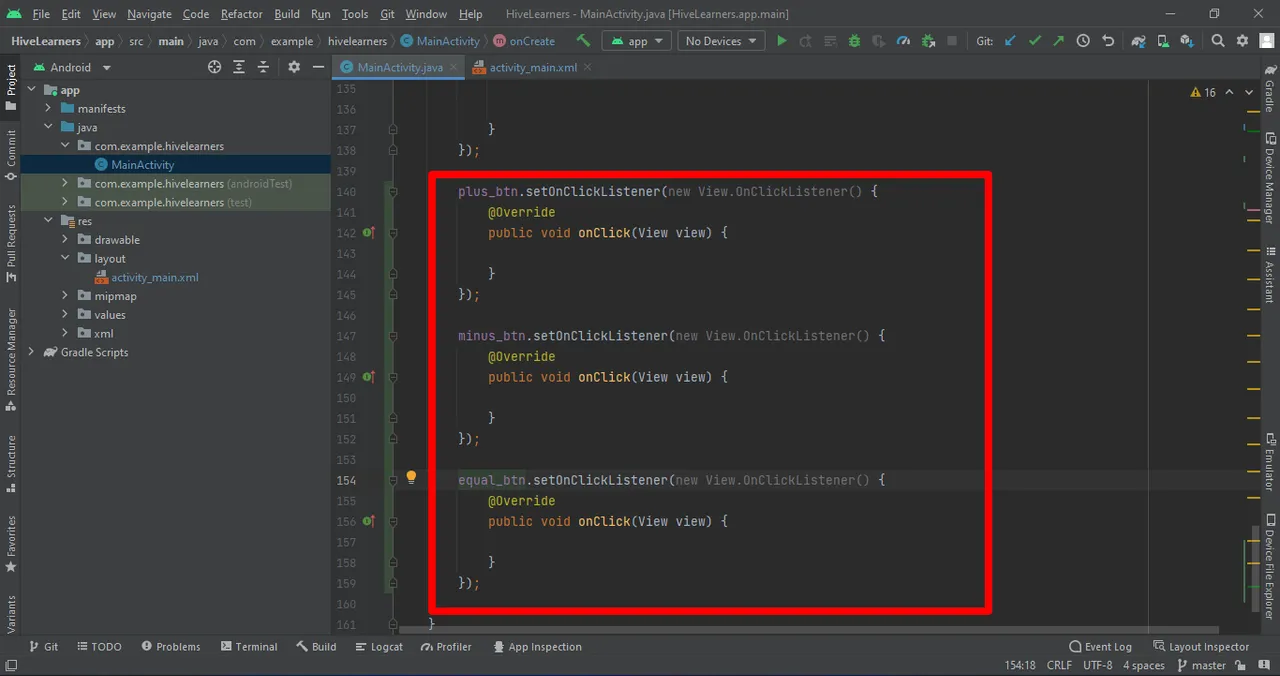Click the Make Project hammer icon

tap(583, 41)
